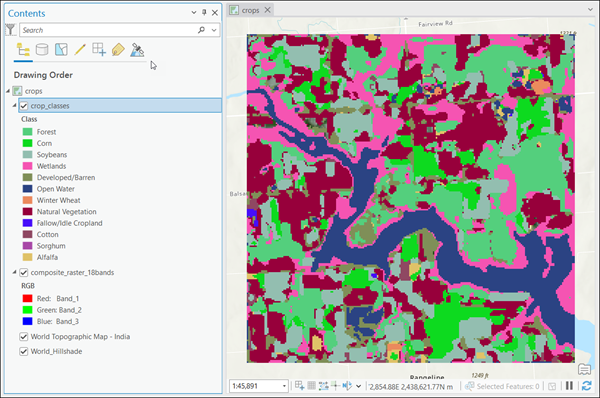Switch to List By Data Source icon
This screenshot has height=398, width=600.
[42, 49]
